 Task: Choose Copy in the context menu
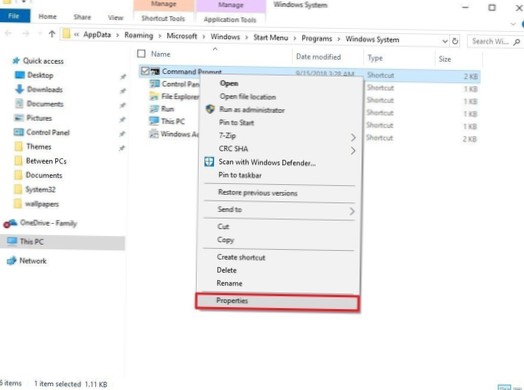pos(226,240)
